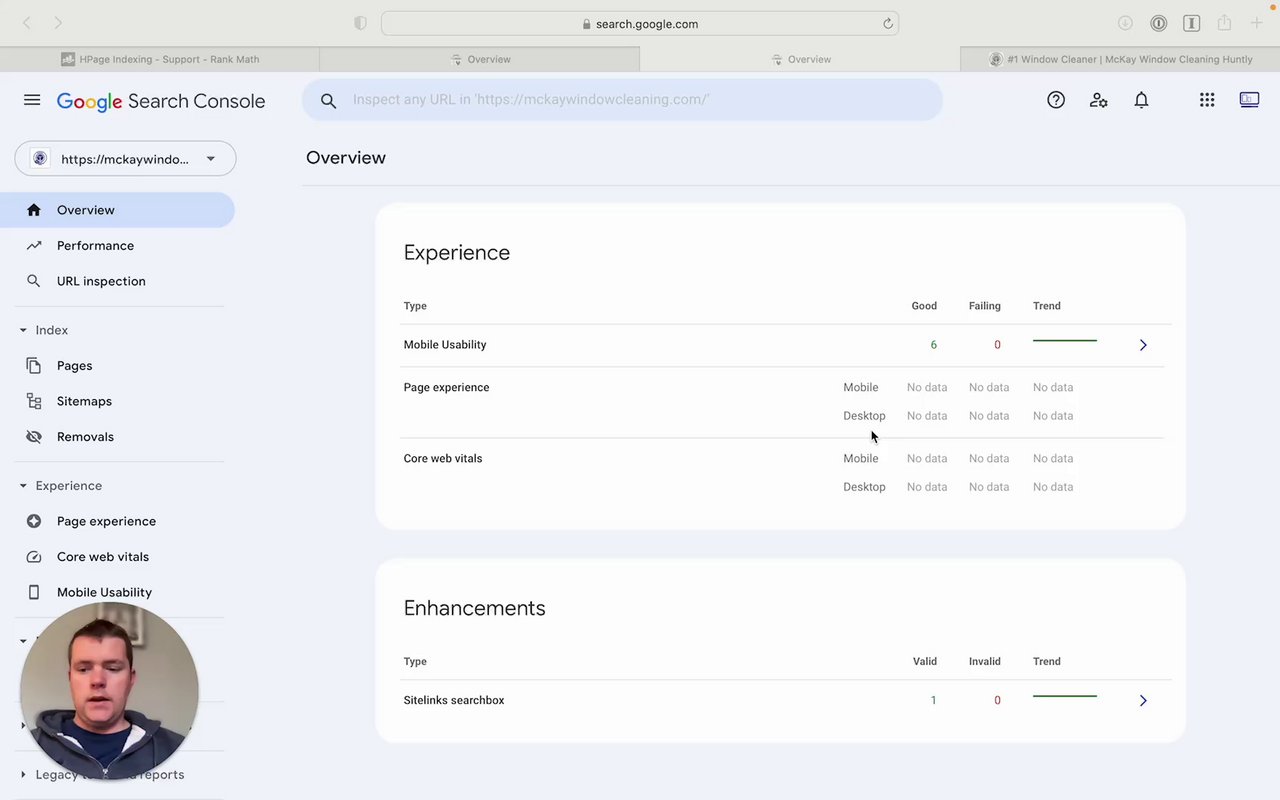This screenshot has height=800, width=1280.
Task: Click the Sitemaps icon in sidebar
Action: pyautogui.click(x=34, y=401)
